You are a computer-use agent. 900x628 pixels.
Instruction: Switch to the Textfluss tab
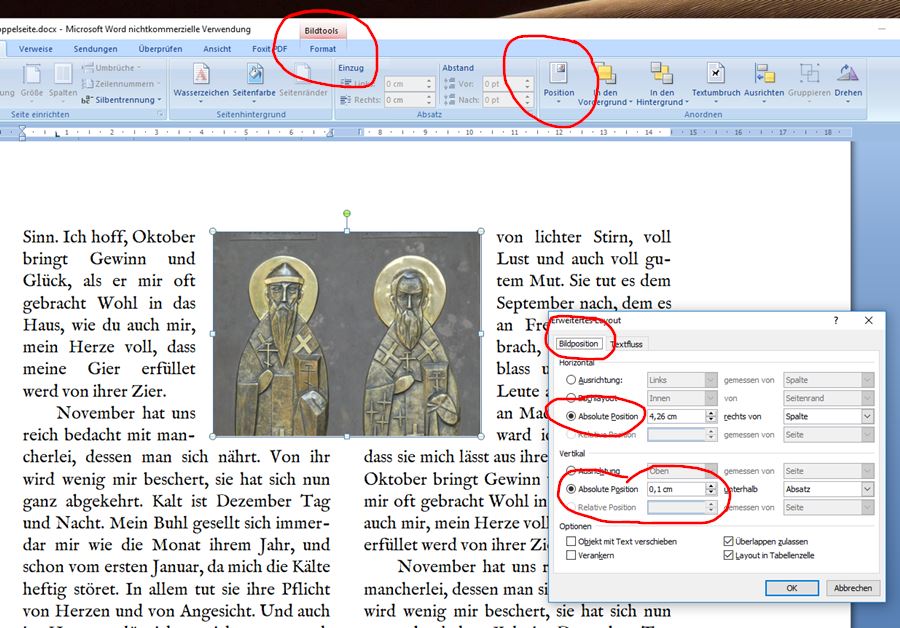pos(627,344)
